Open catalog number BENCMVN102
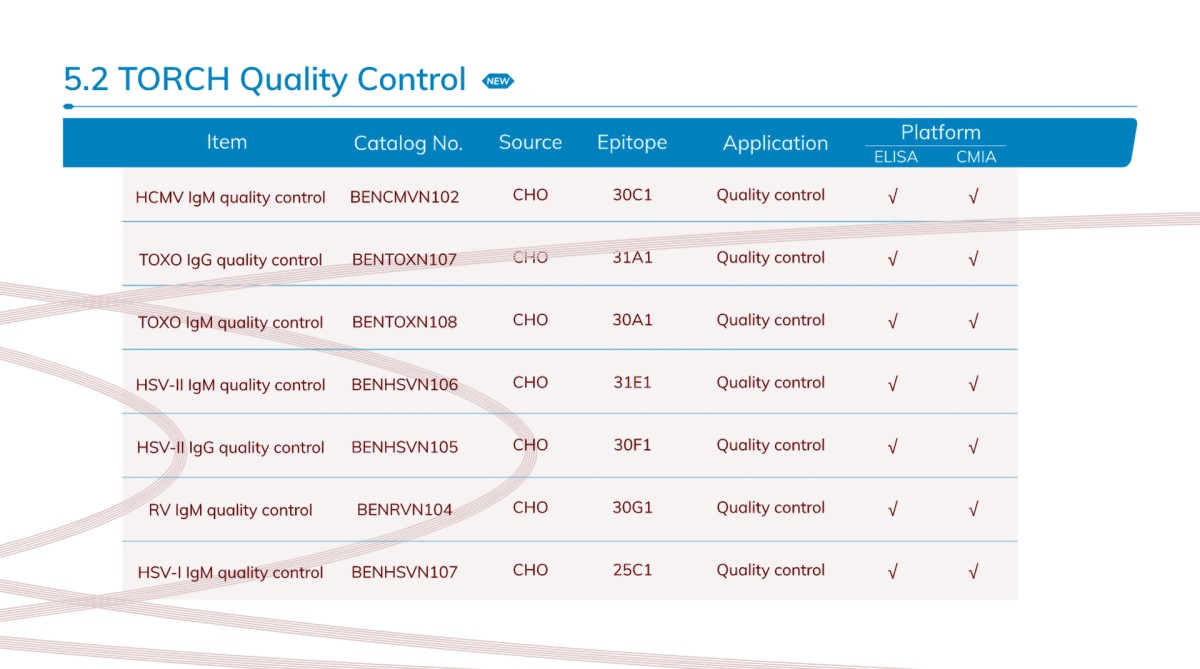Screen dimensions: 1200x669 [404, 197]
